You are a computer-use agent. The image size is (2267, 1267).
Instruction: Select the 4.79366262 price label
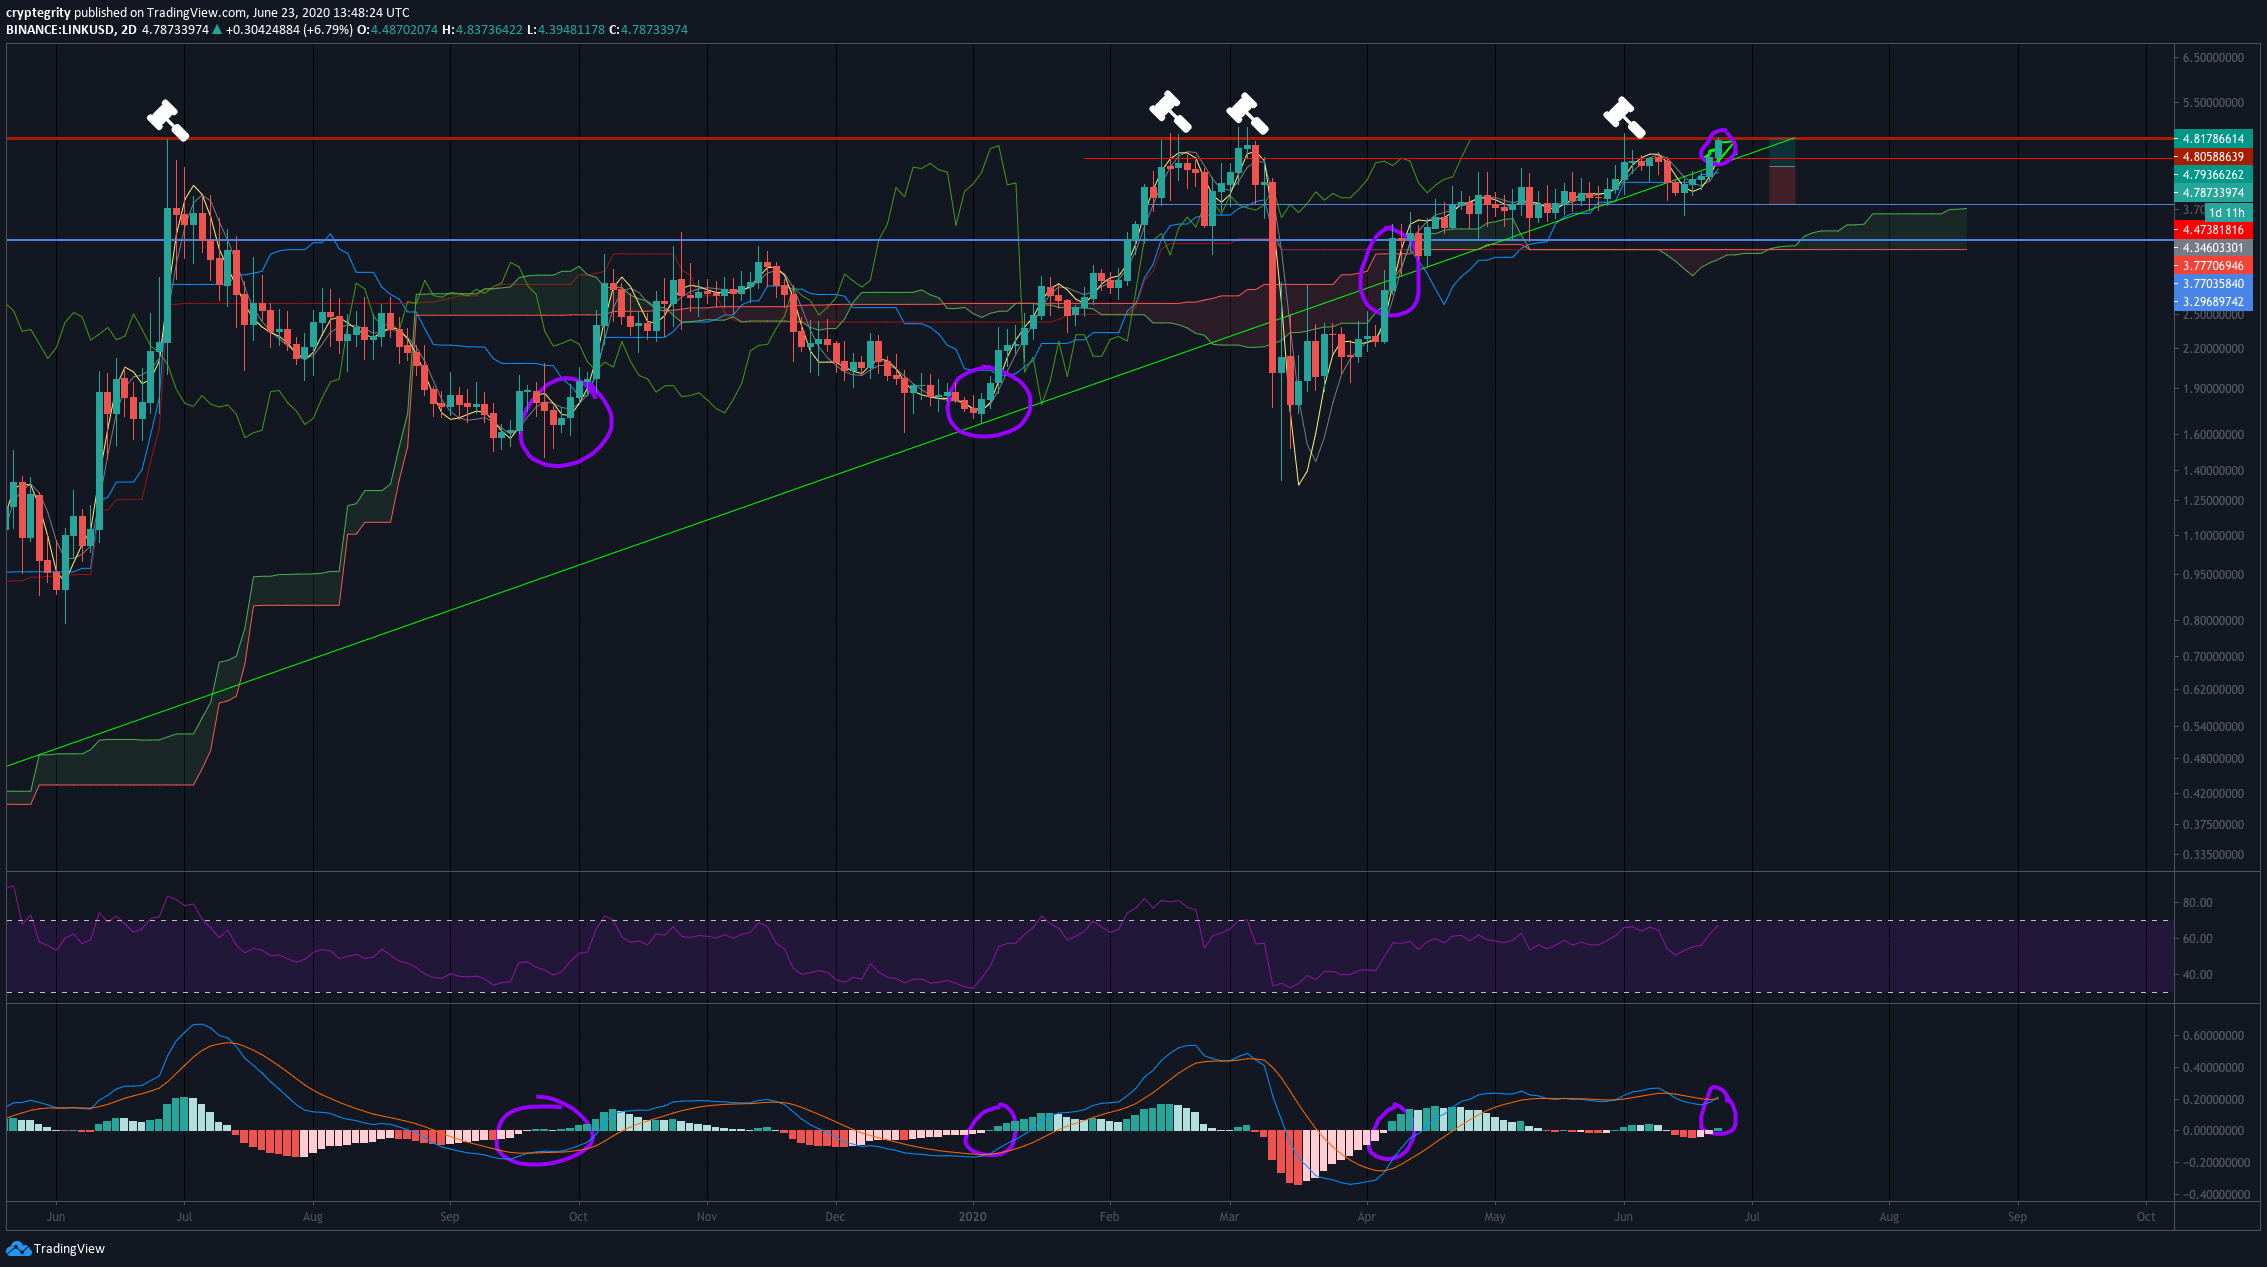tap(2211, 175)
